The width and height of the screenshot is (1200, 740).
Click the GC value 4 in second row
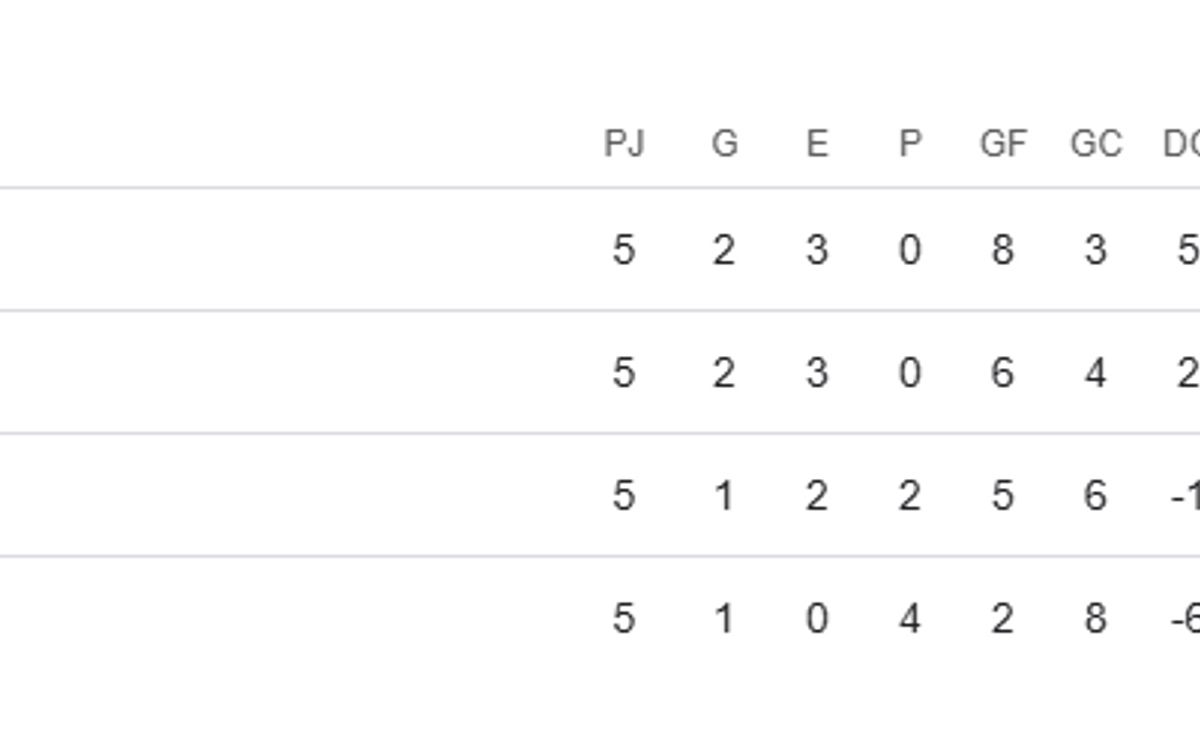click(x=1096, y=373)
